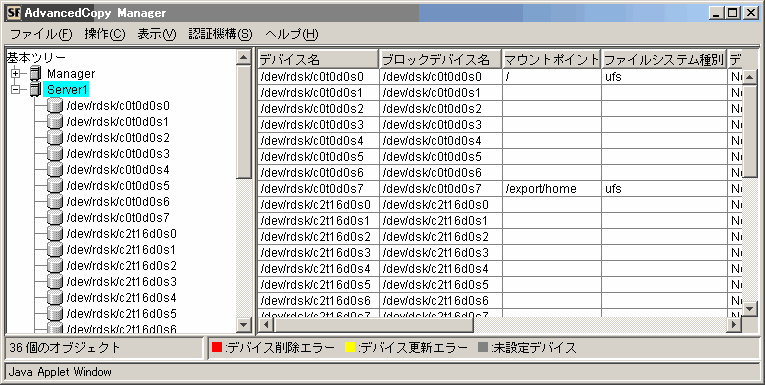Click disk icon for /dev/rdsk/c0t0d0s6 in tree

[x=55, y=203]
